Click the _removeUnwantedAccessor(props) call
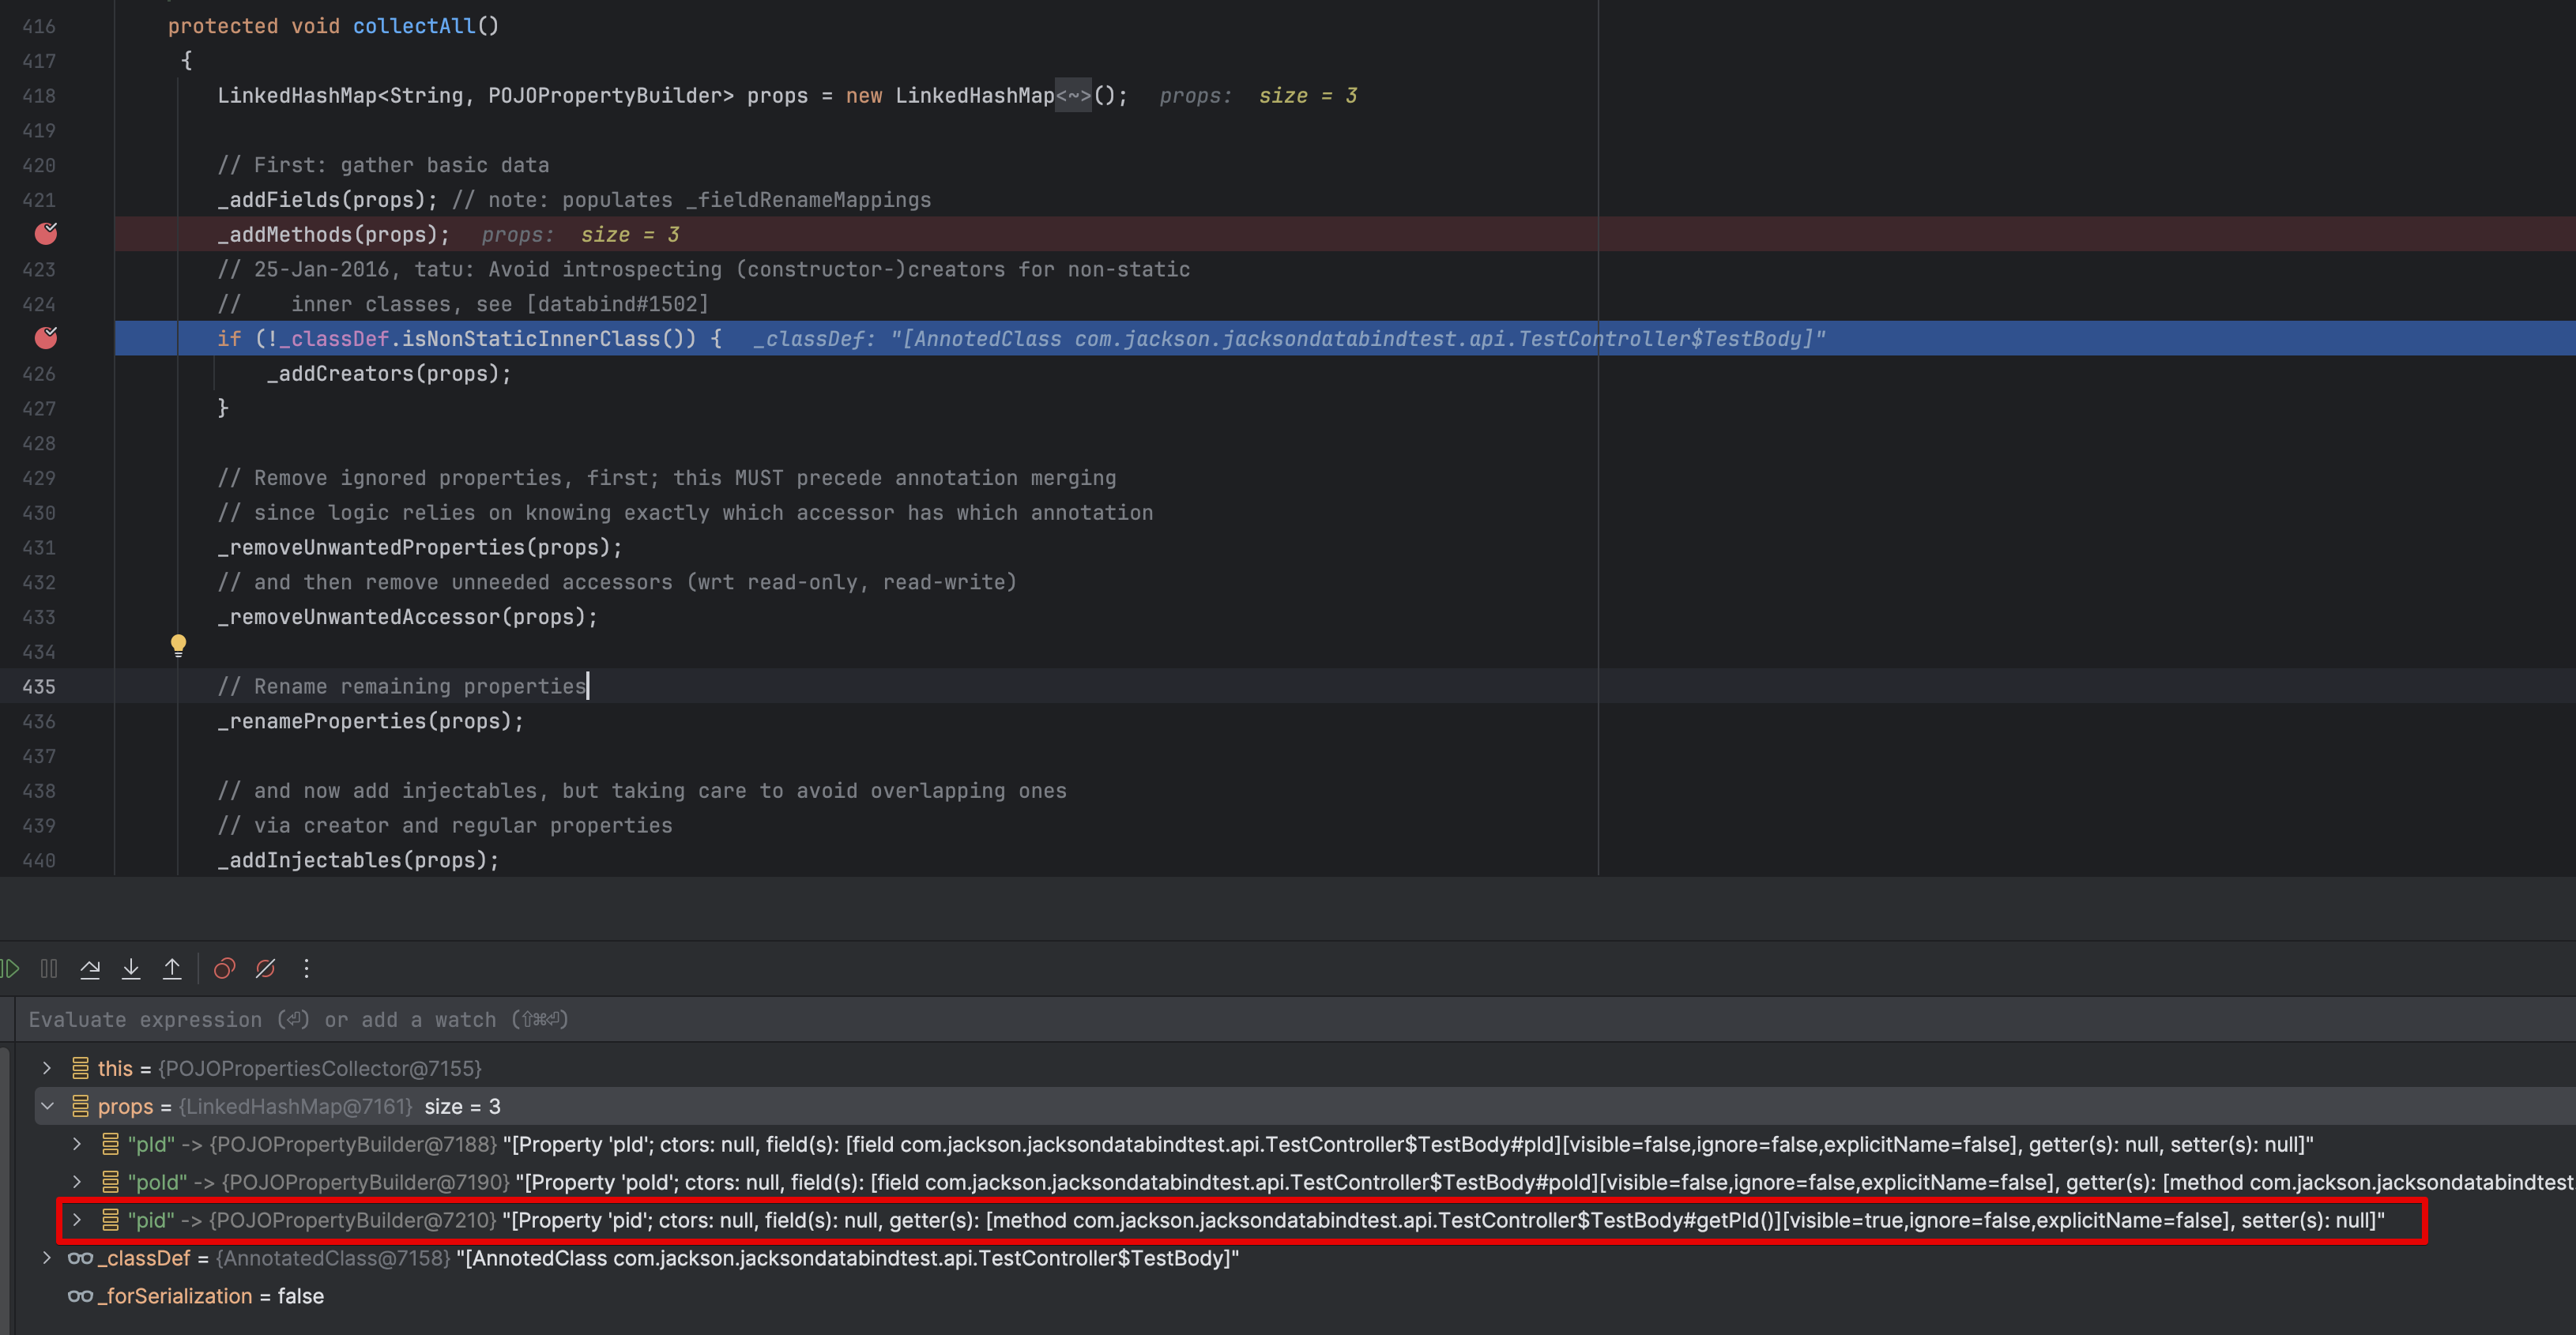This screenshot has width=2576, height=1335. (x=408, y=617)
